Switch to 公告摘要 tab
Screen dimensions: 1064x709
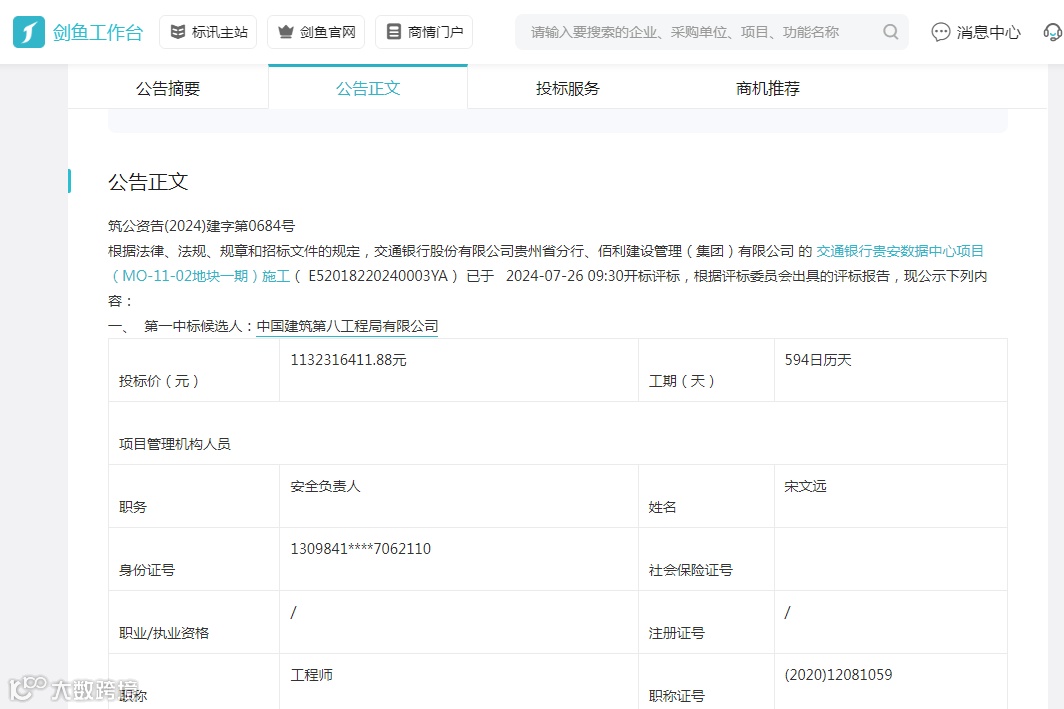[x=168, y=88]
